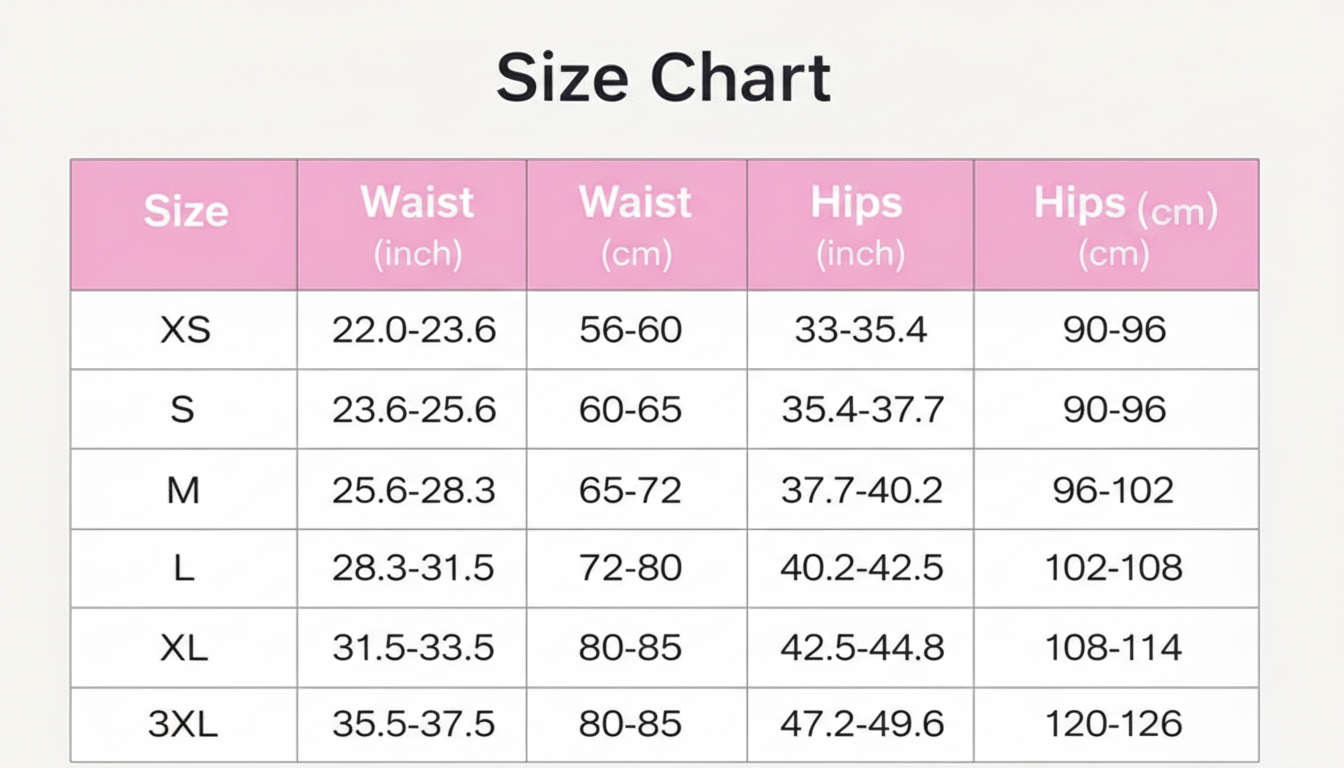The height and width of the screenshot is (768, 1344).
Task: Select the 102-108 hips cm cell
Action: [x=1113, y=568]
